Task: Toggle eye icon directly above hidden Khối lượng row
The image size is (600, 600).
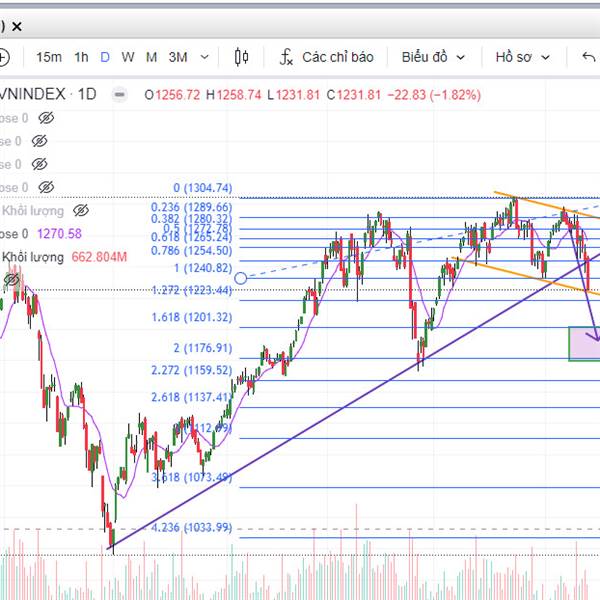Action: coord(45,187)
